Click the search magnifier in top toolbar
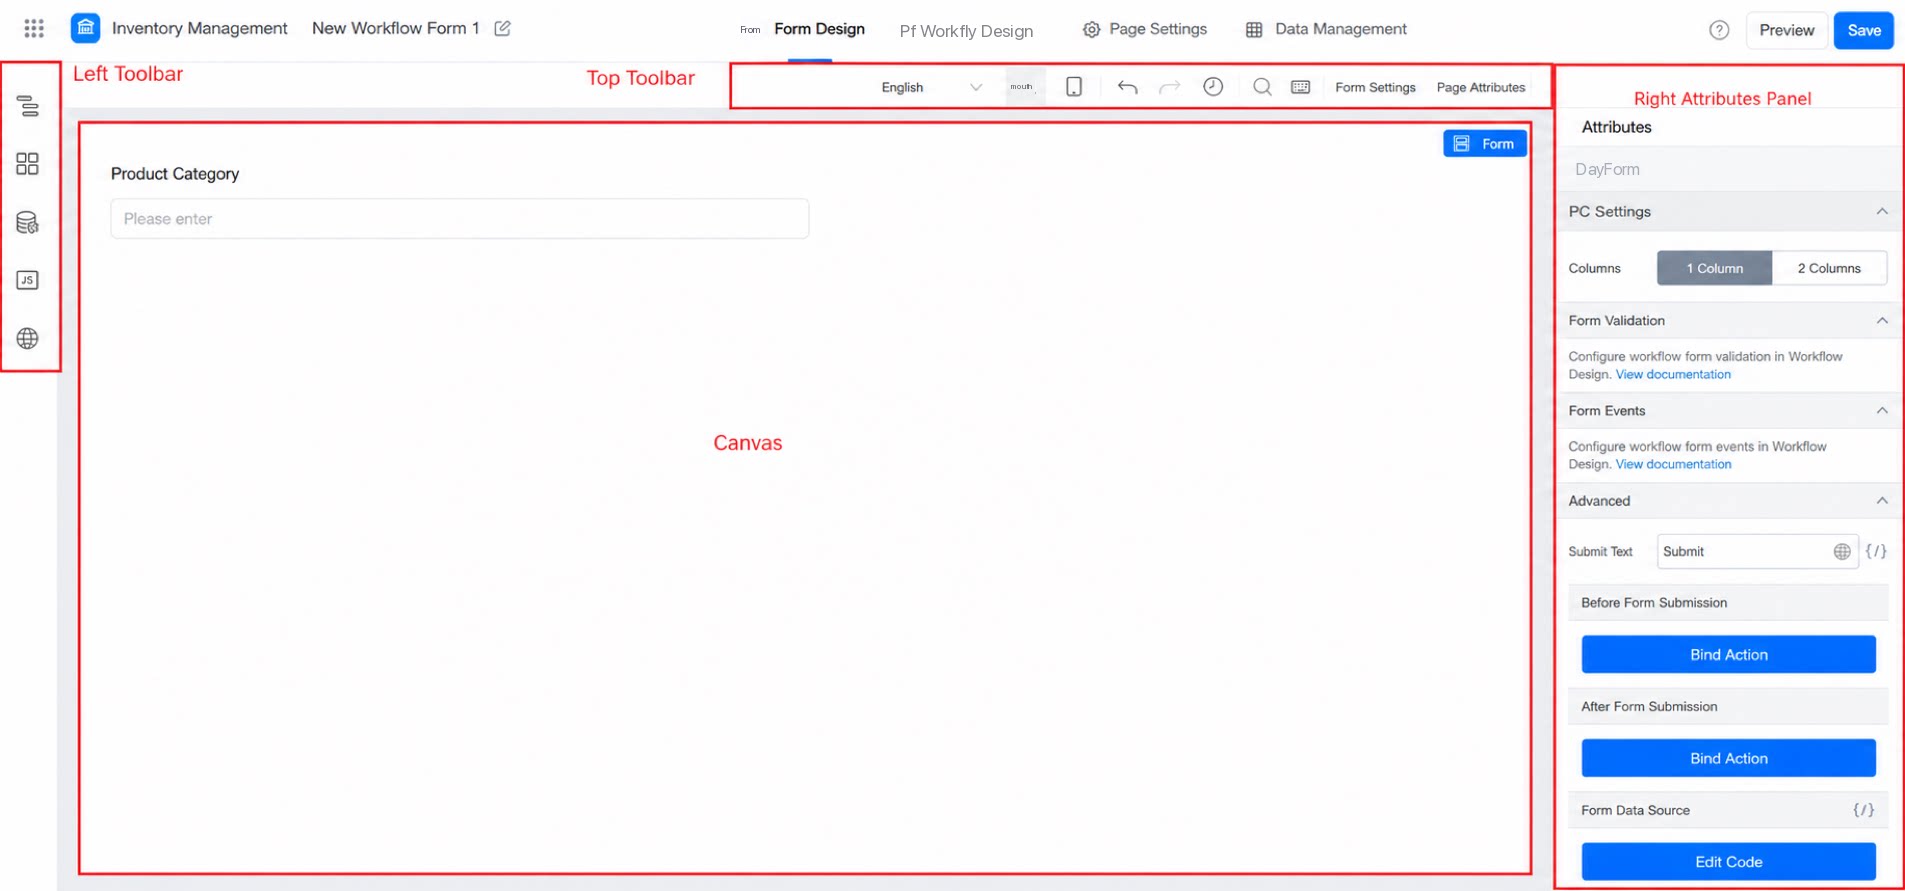Image resolution: width=1905 pixels, height=891 pixels. pos(1262,87)
